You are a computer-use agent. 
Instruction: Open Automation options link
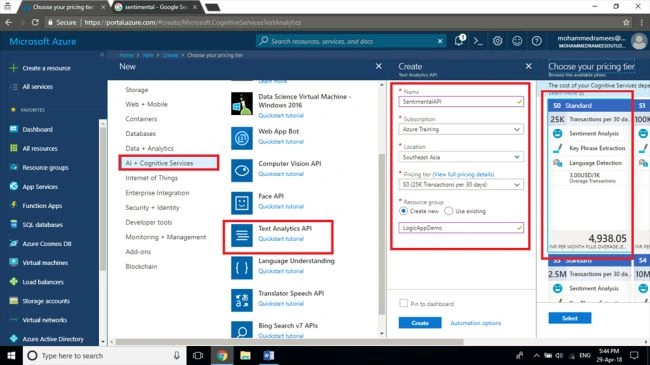coord(475,323)
